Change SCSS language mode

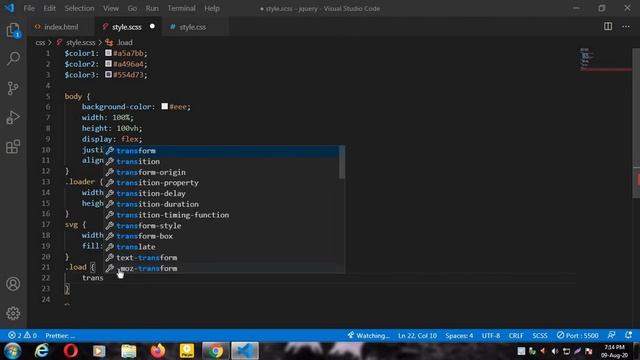coord(540,336)
